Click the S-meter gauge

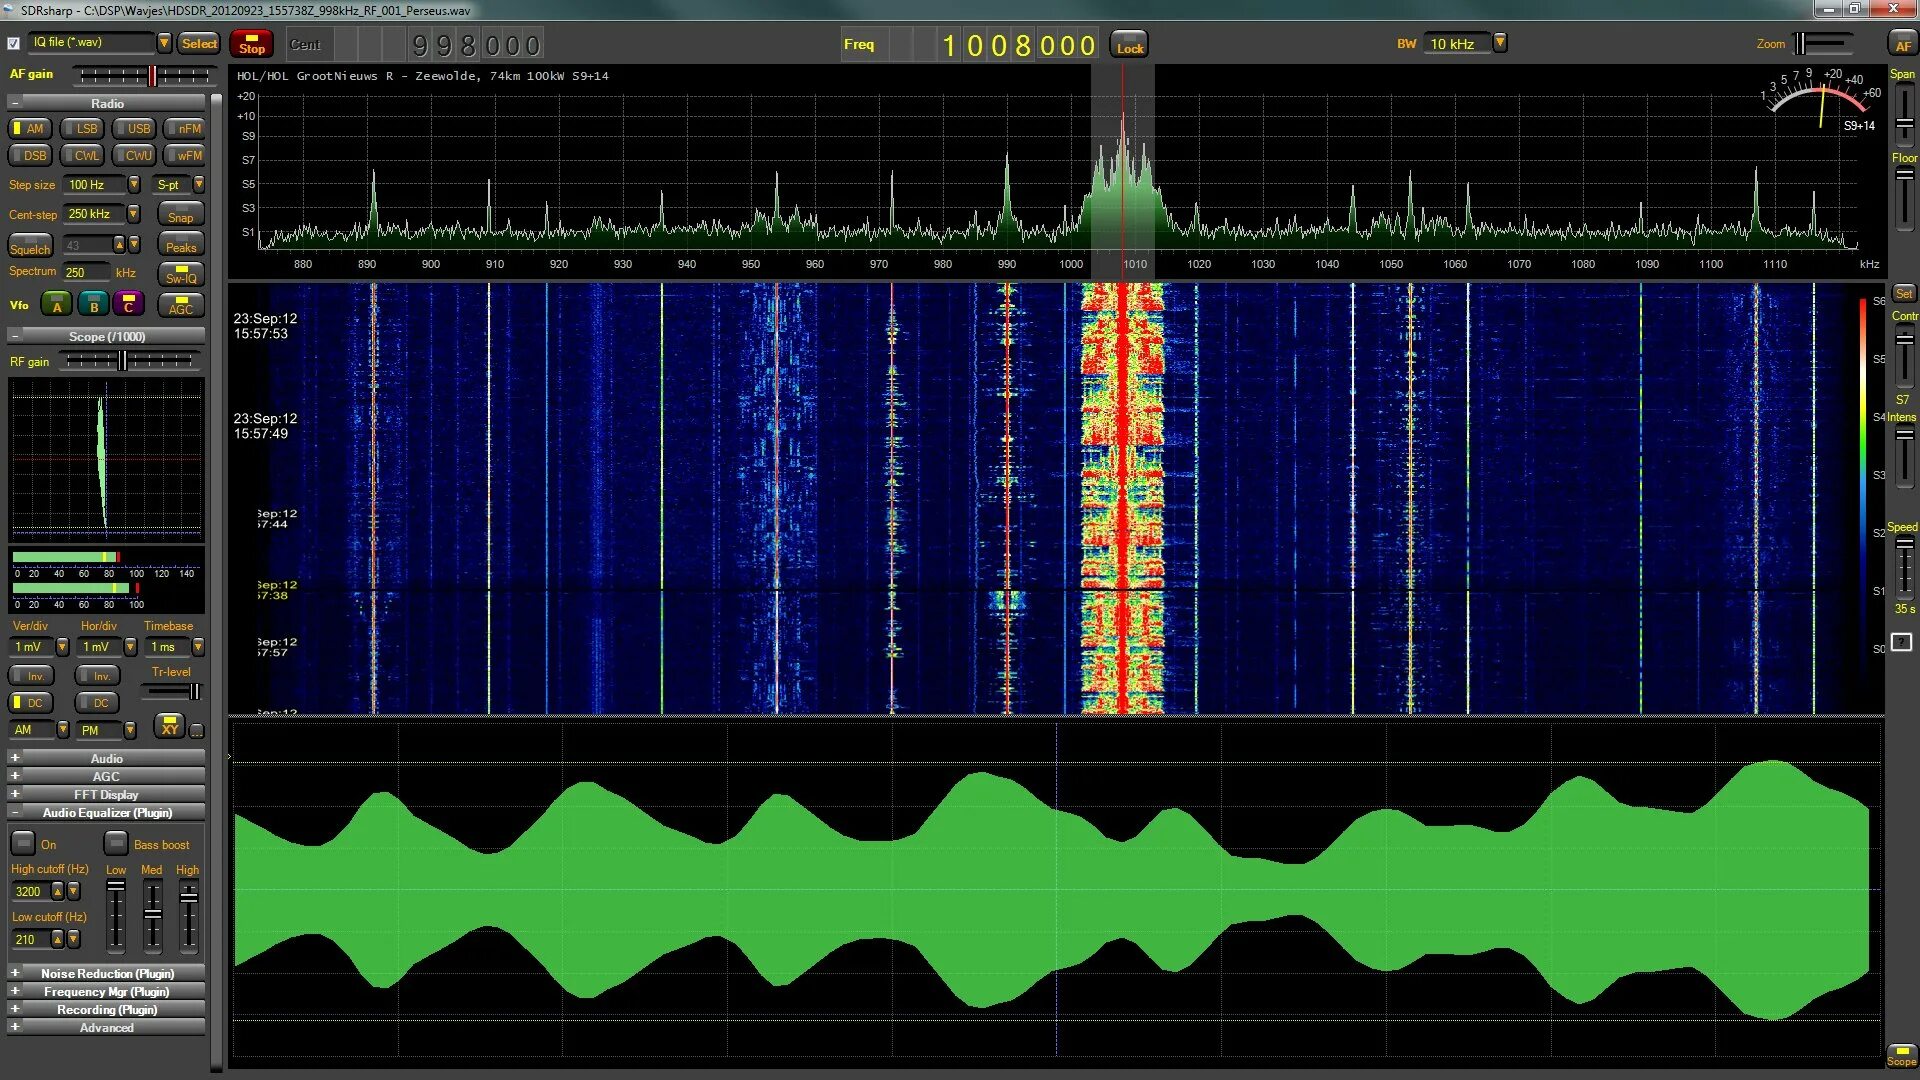(x=1820, y=100)
